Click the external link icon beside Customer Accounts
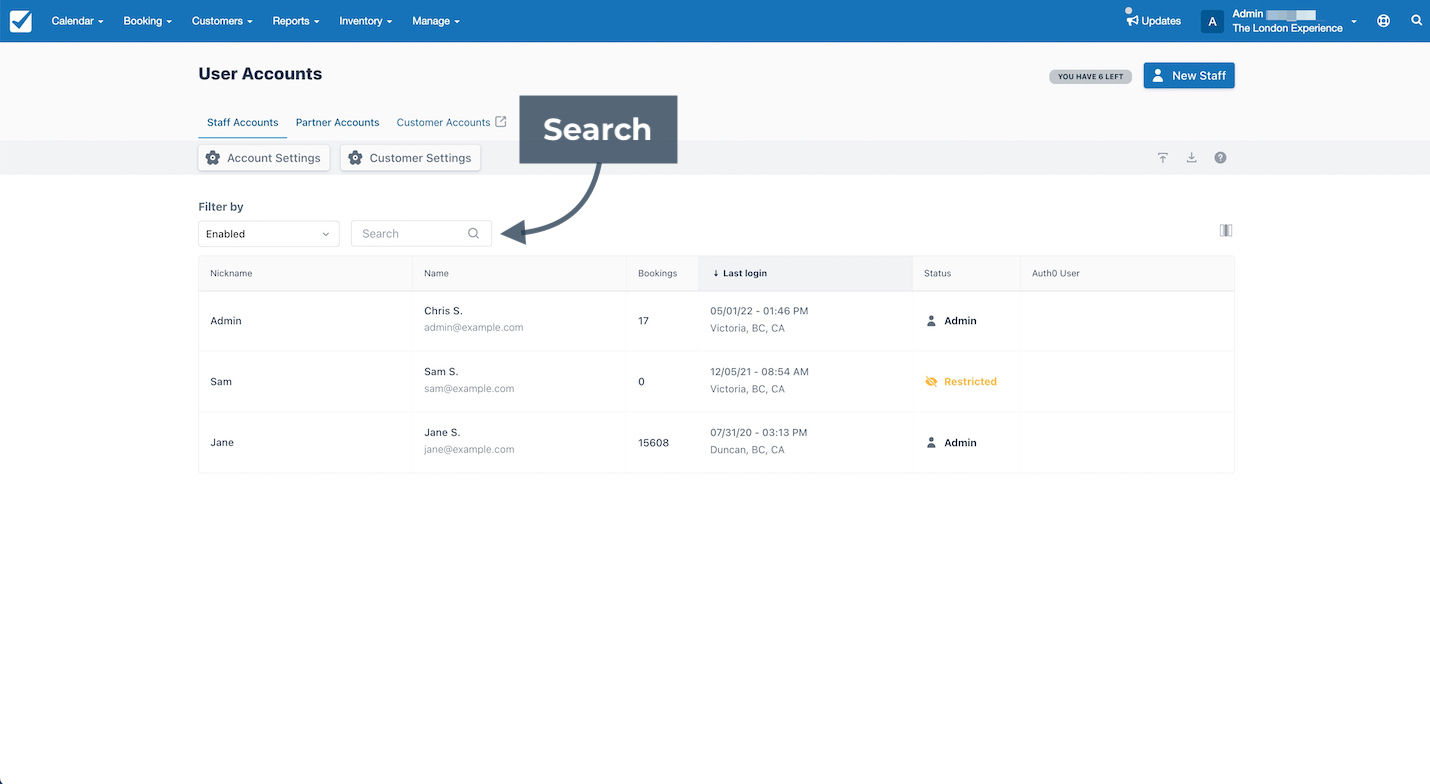This screenshot has height=784, width=1430. [x=501, y=122]
